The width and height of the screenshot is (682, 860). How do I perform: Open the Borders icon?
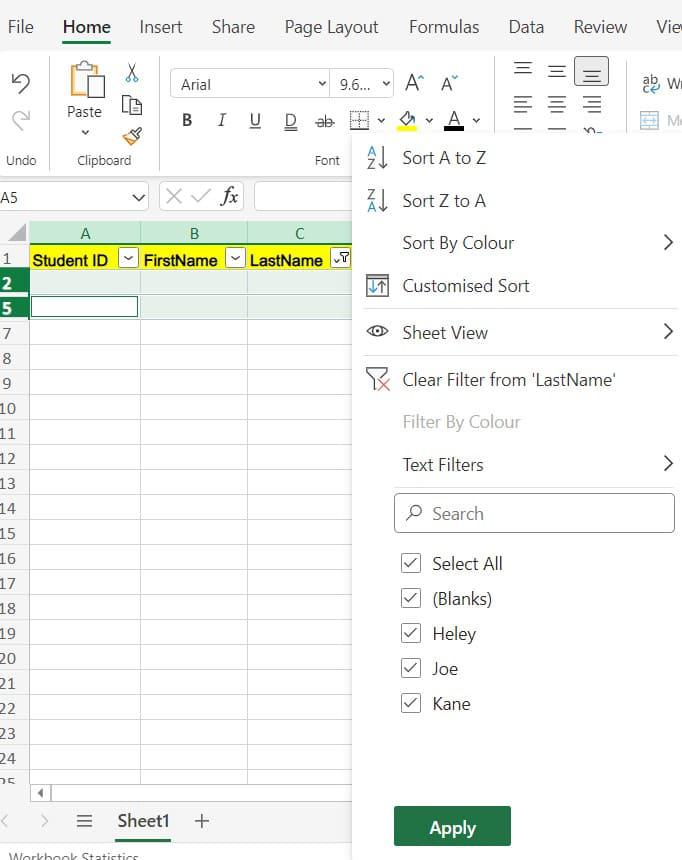(x=359, y=120)
